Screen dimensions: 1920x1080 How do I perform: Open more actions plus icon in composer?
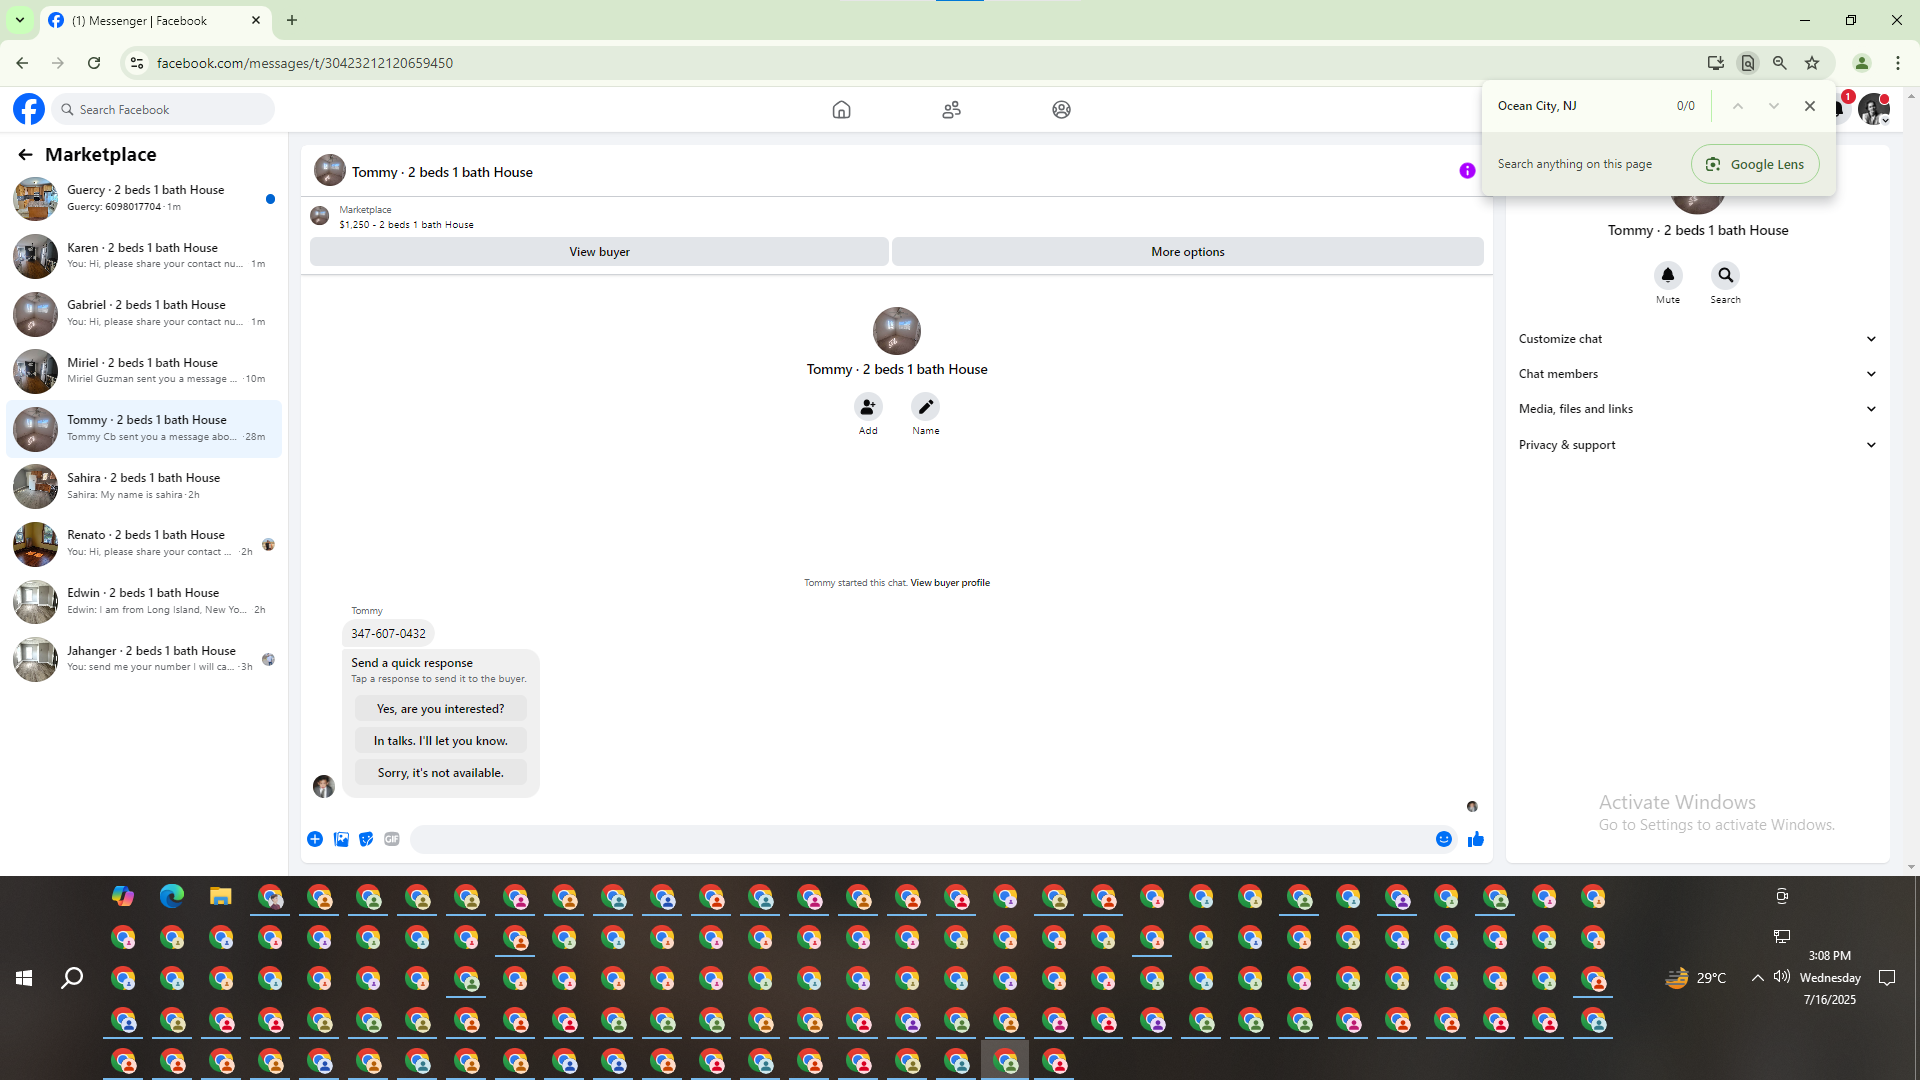tap(315, 839)
